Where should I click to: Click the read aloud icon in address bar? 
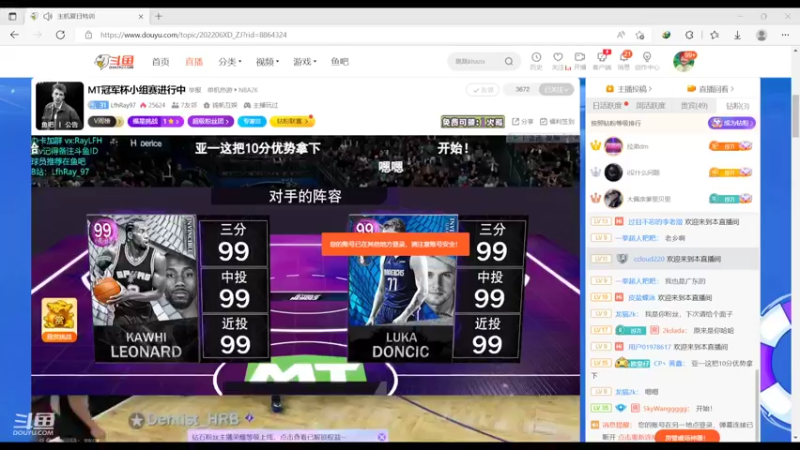620,35
